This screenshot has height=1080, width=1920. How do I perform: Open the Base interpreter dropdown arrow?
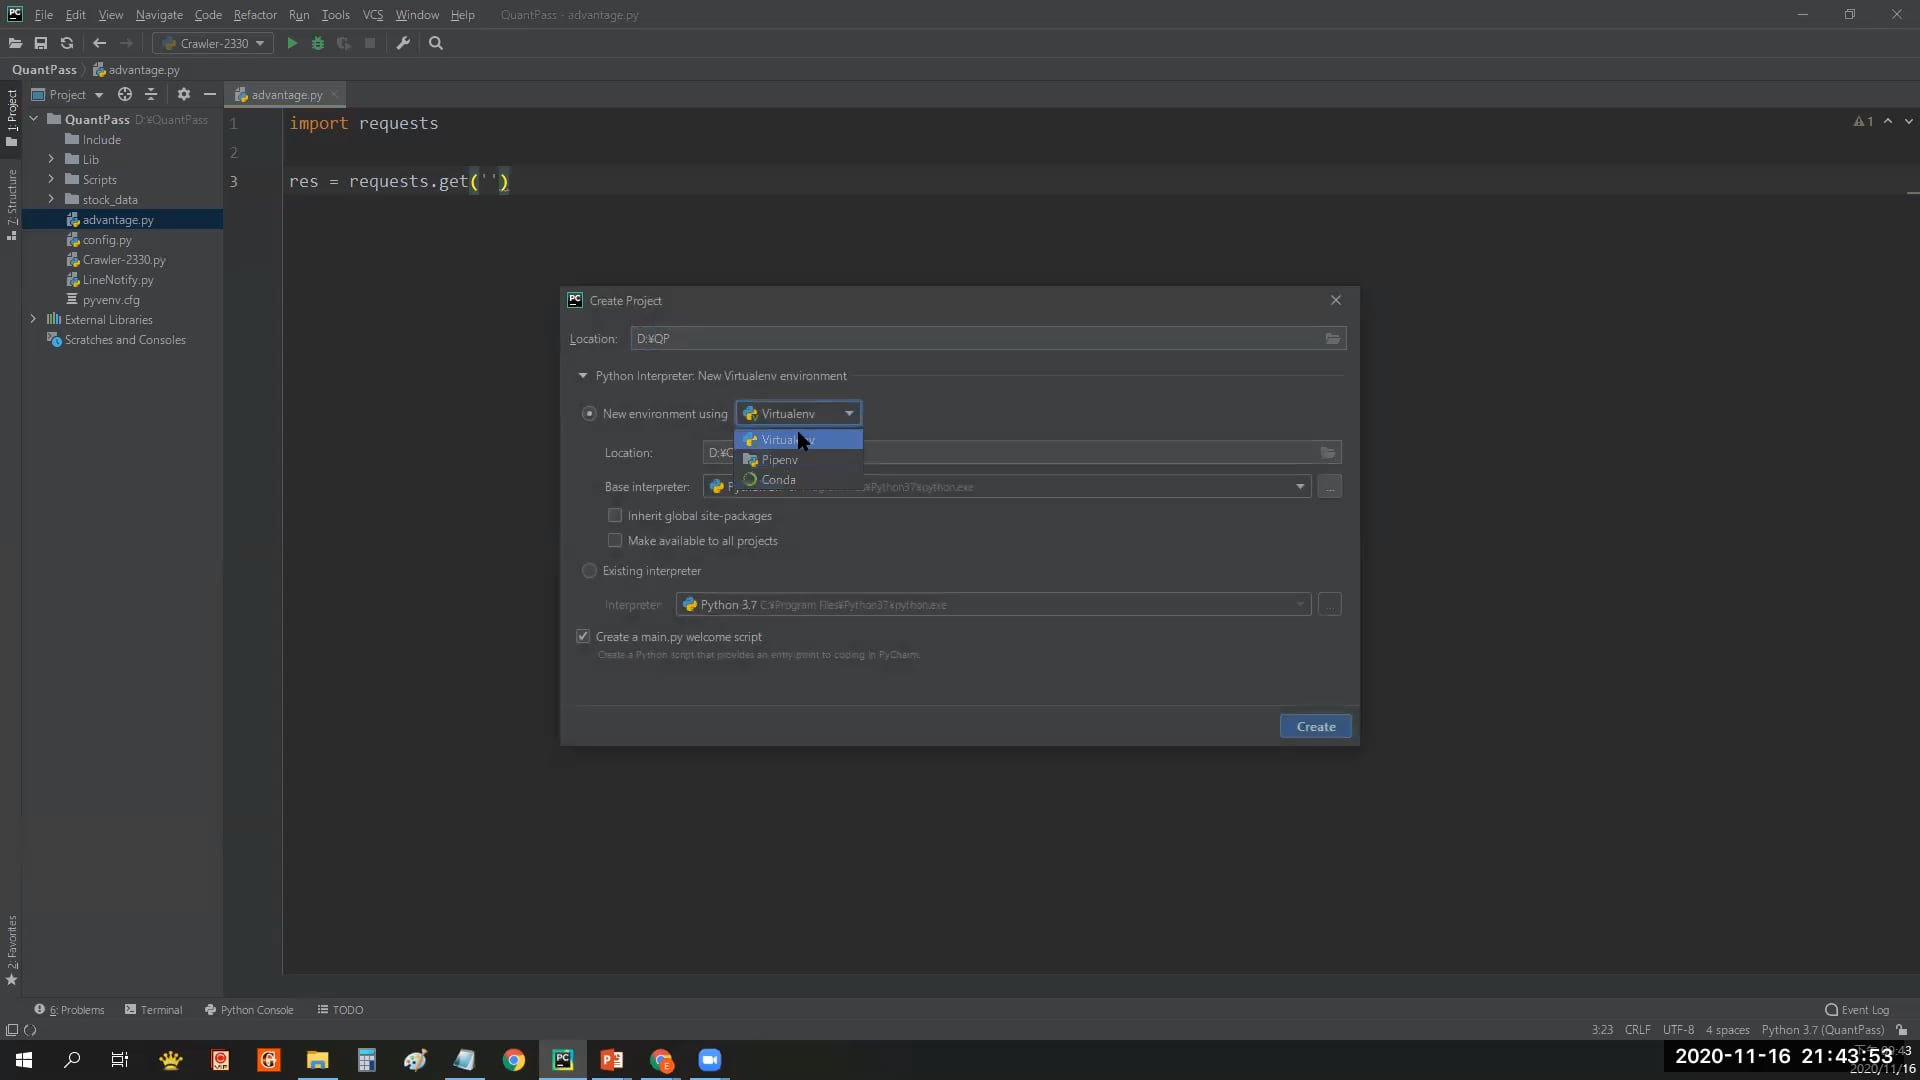pyautogui.click(x=1300, y=487)
